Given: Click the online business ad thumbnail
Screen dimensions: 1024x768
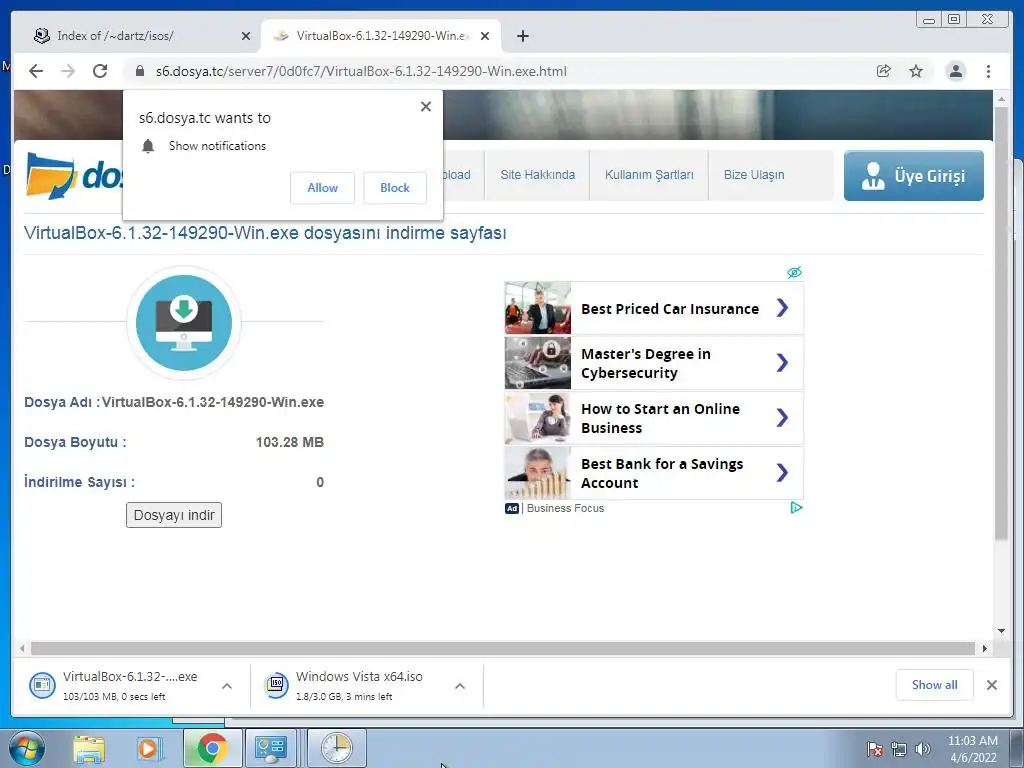Looking at the screenshot, I should [x=538, y=418].
